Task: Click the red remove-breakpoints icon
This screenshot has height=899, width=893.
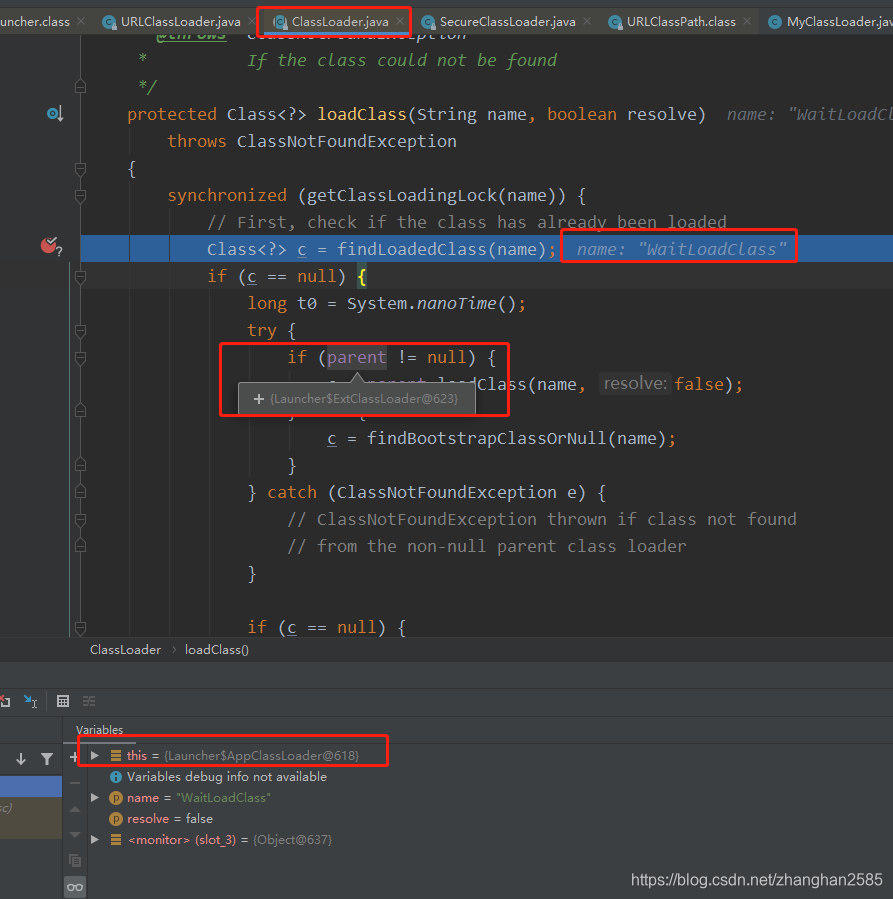Action: click(7, 701)
